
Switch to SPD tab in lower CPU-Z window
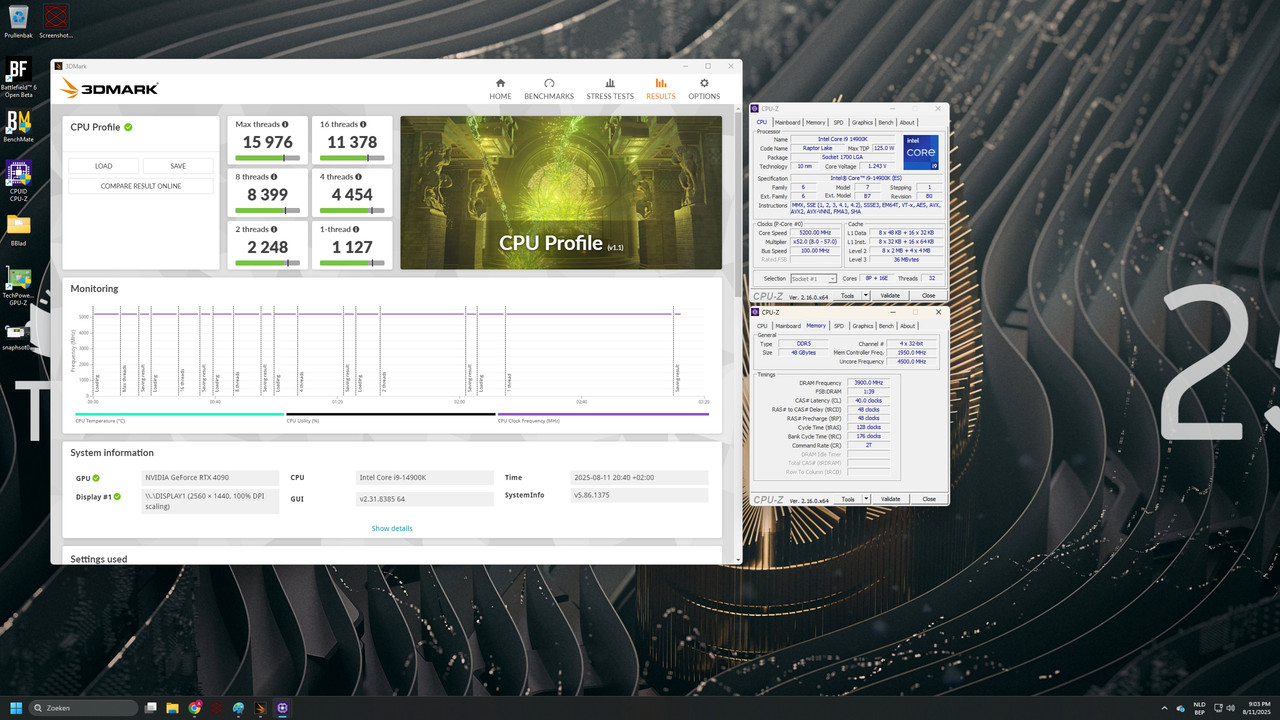pyautogui.click(x=838, y=326)
